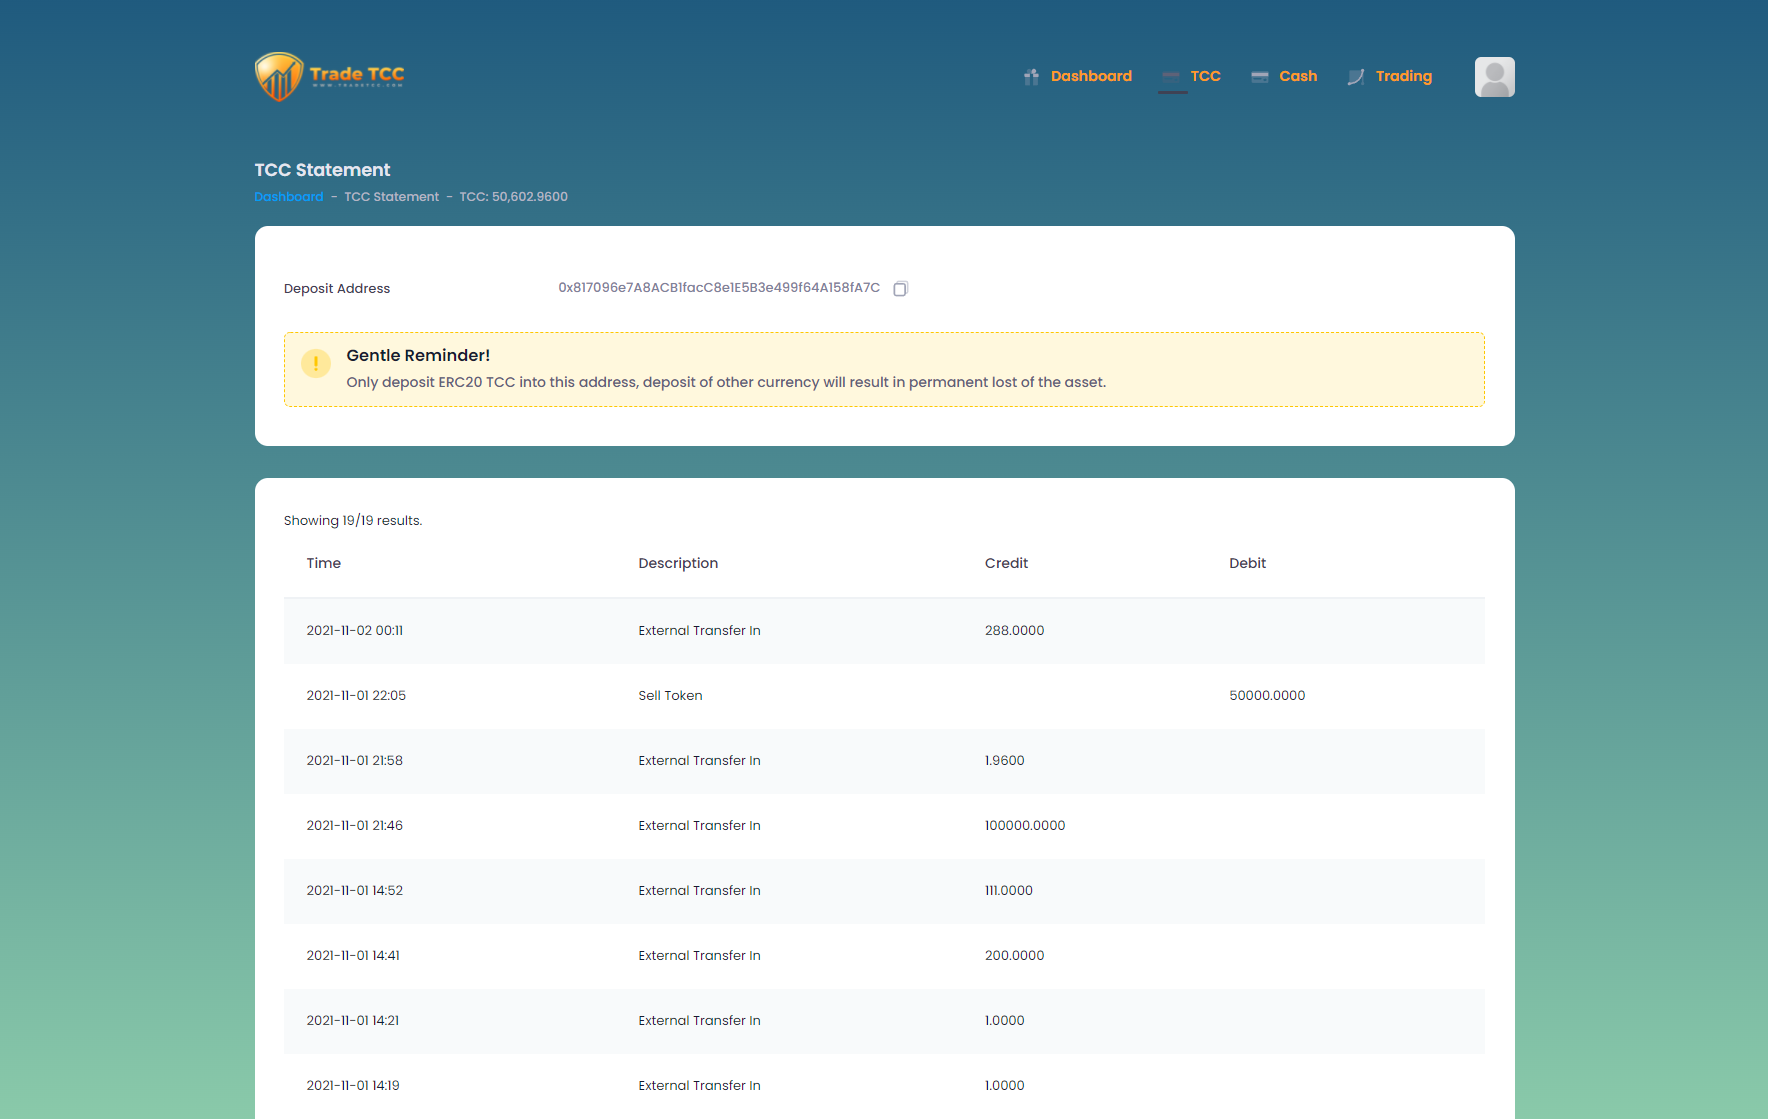1768x1119 pixels.
Task: Click the TCC Statement breadcrumb text
Action: pos(392,197)
